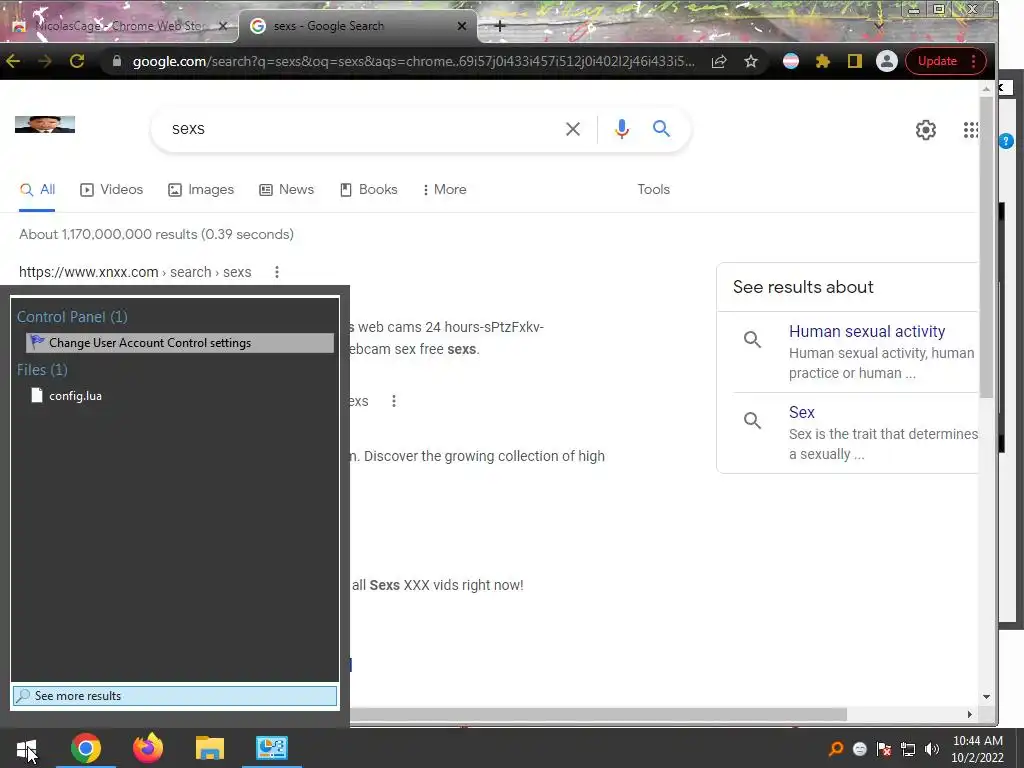Open the search Tools options
The height and width of the screenshot is (768, 1024).
tap(654, 189)
